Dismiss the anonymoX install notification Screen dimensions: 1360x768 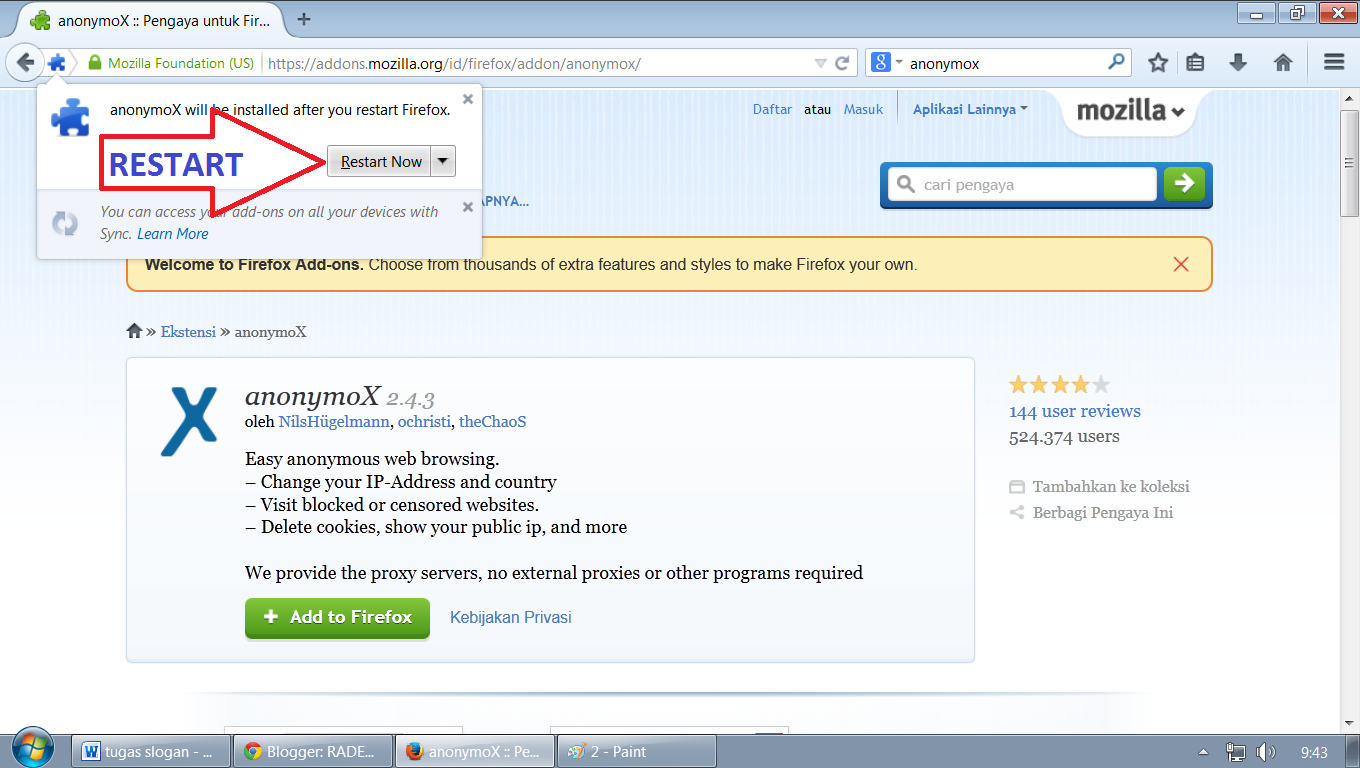pyautogui.click(x=468, y=100)
